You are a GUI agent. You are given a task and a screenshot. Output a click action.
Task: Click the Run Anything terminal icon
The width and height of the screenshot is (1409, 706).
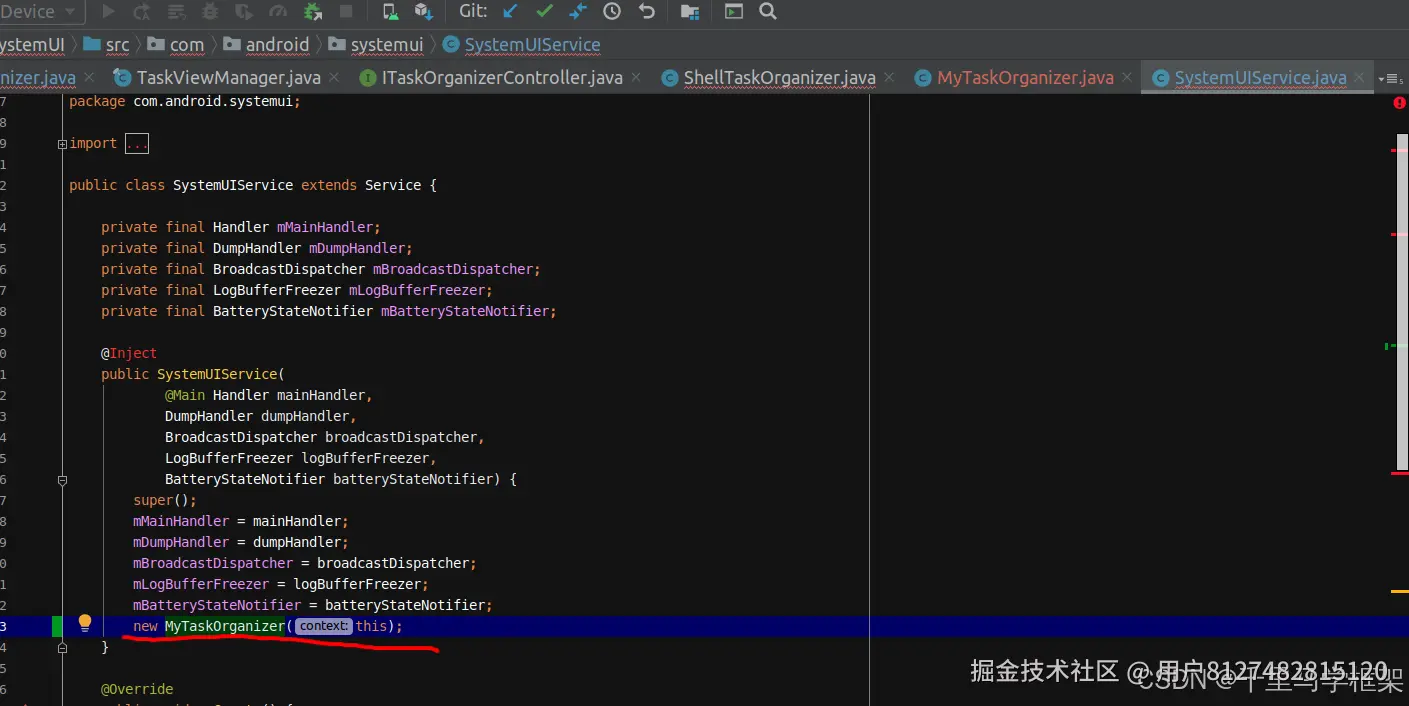(x=734, y=12)
